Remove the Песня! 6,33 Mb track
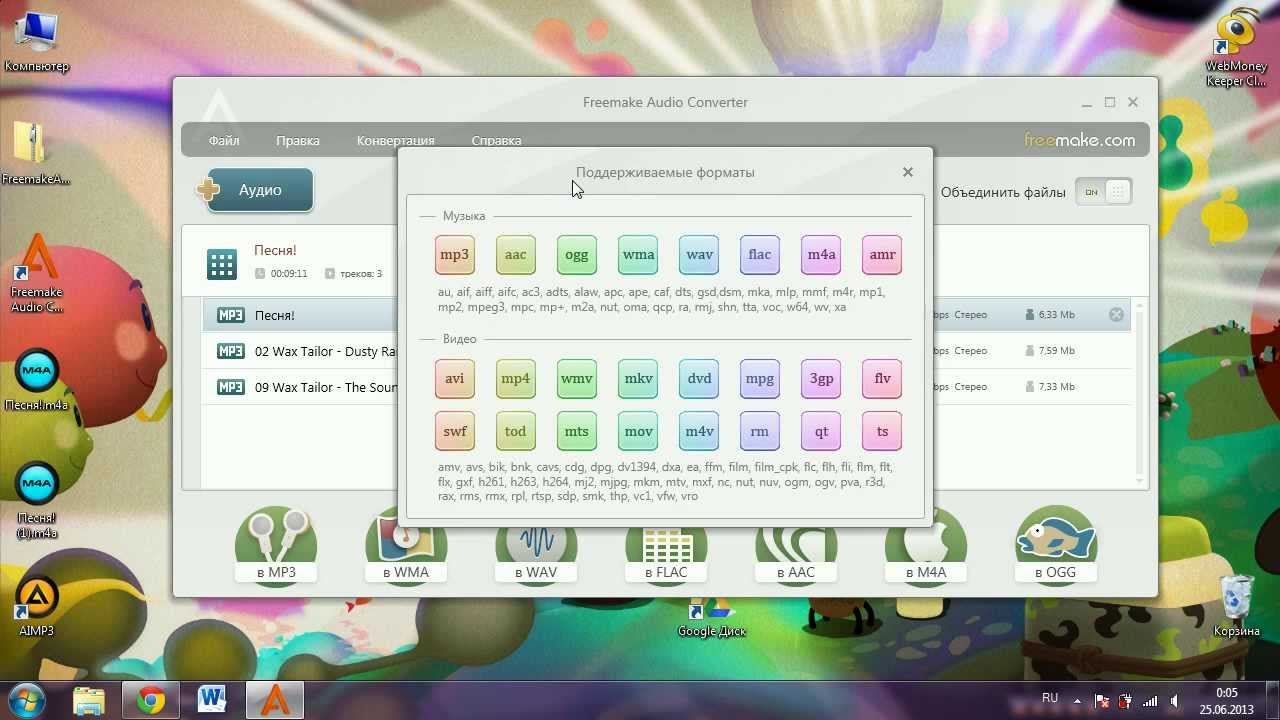The width and height of the screenshot is (1280, 720). 1116,315
